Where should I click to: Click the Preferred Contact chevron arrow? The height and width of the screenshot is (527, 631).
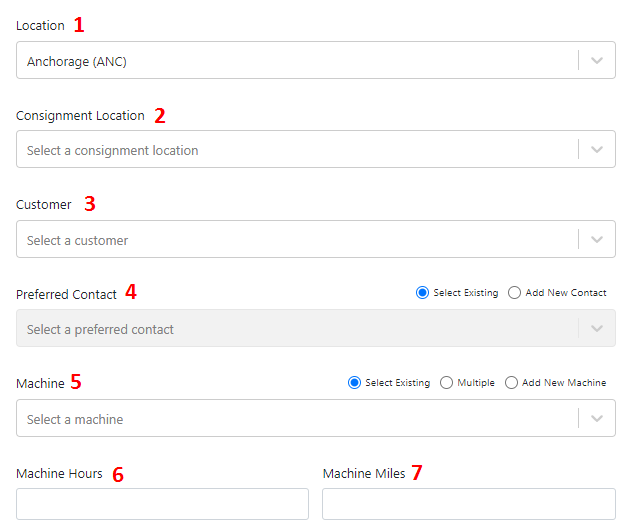(597, 328)
